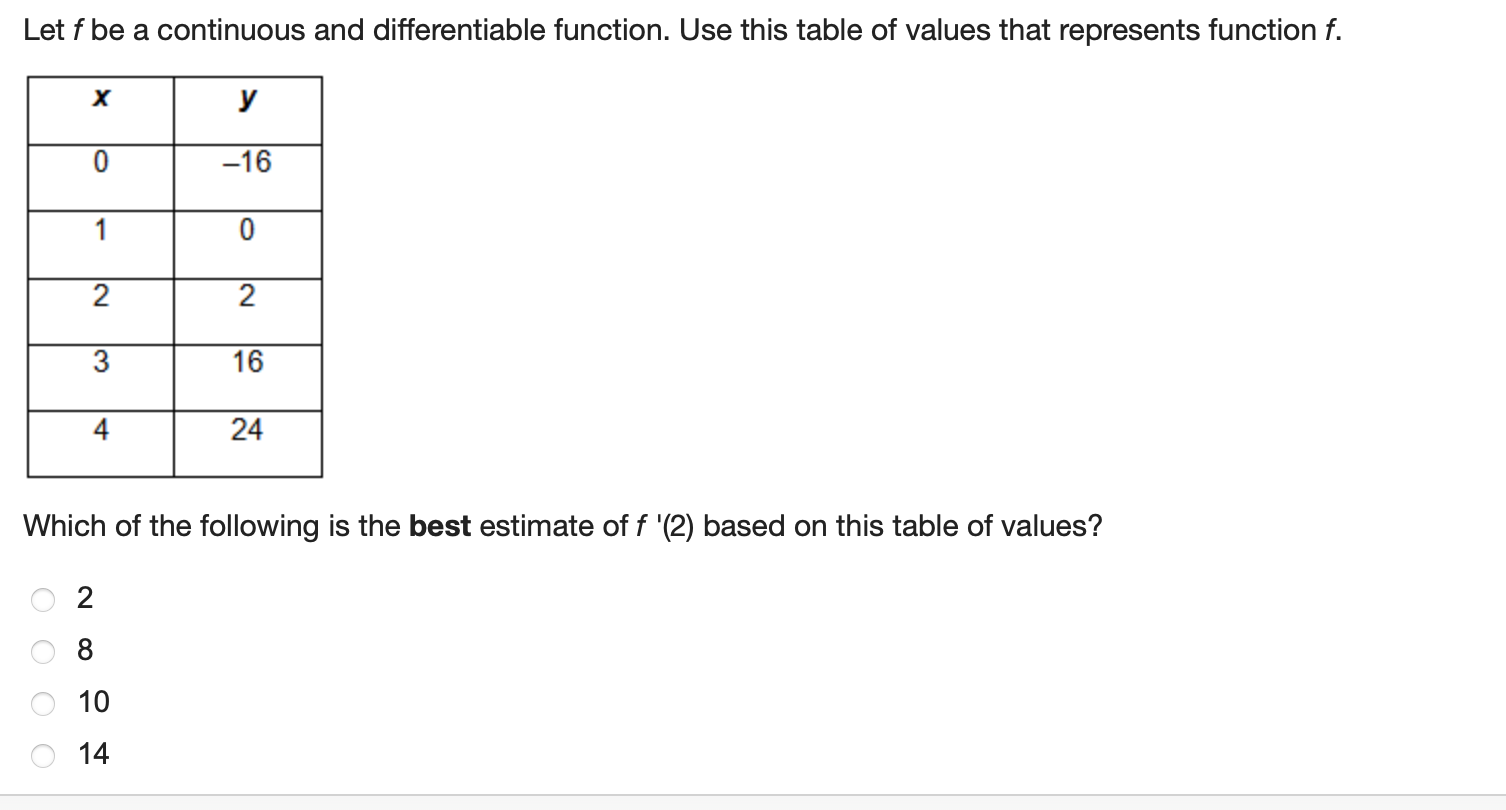Click the table cell with value 16
The image size is (1506, 810).
pyautogui.click(x=245, y=360)
